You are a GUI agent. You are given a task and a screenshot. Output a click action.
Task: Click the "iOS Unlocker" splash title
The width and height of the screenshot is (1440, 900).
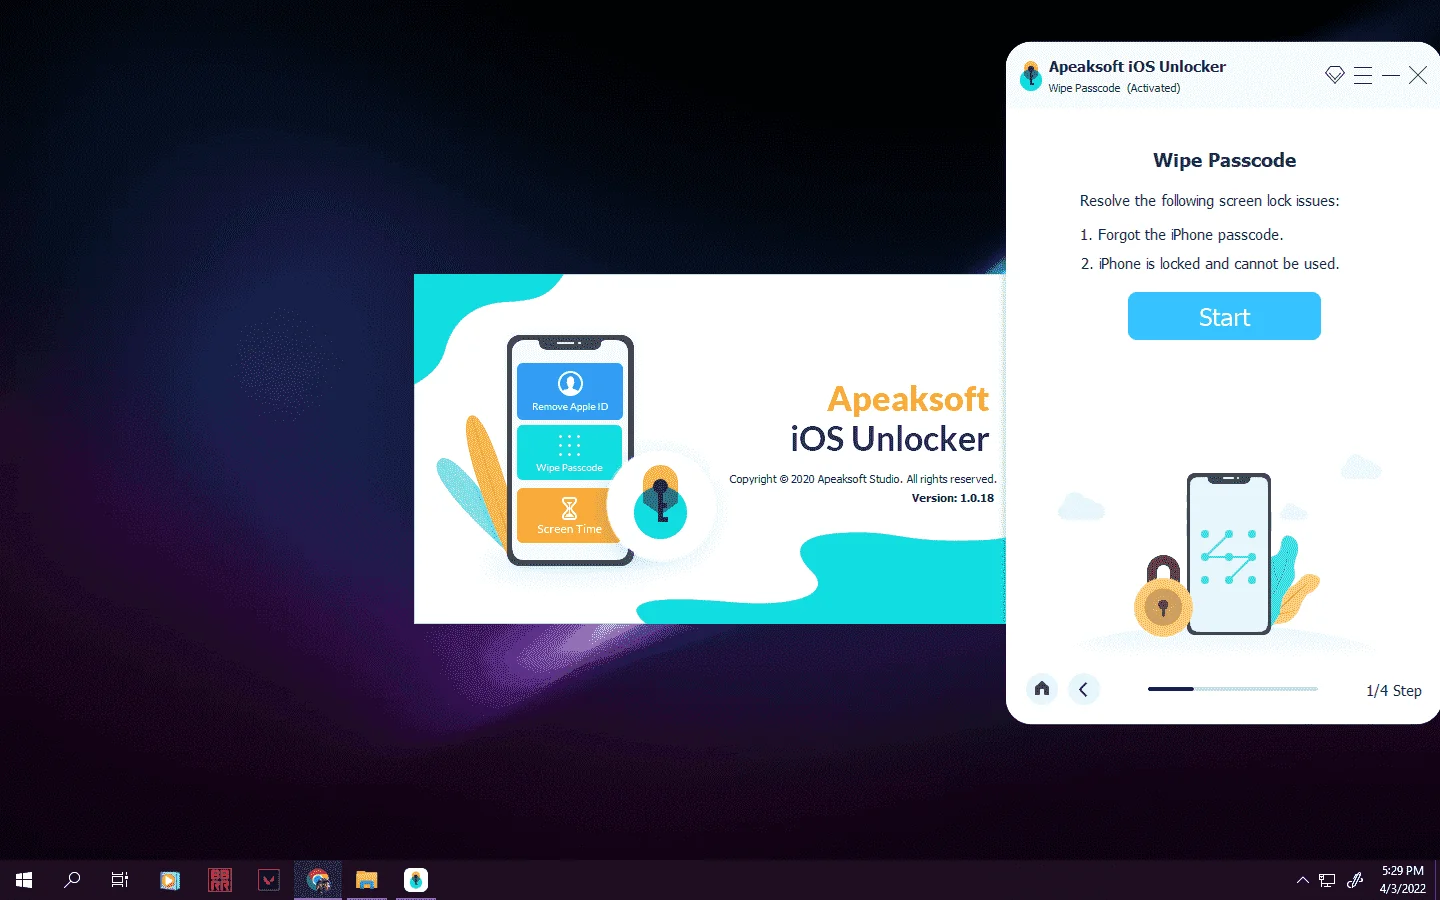[x=890, y=439]
